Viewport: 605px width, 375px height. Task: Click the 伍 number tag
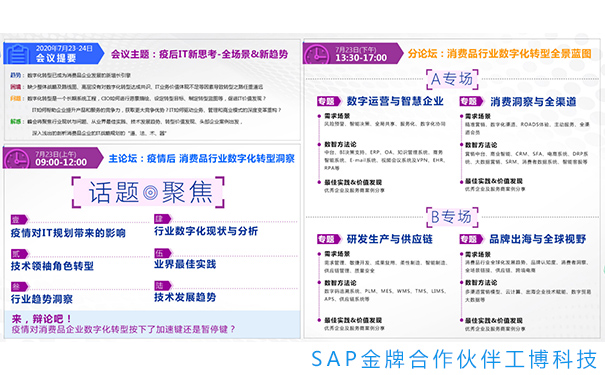click(x=162, y=253)
